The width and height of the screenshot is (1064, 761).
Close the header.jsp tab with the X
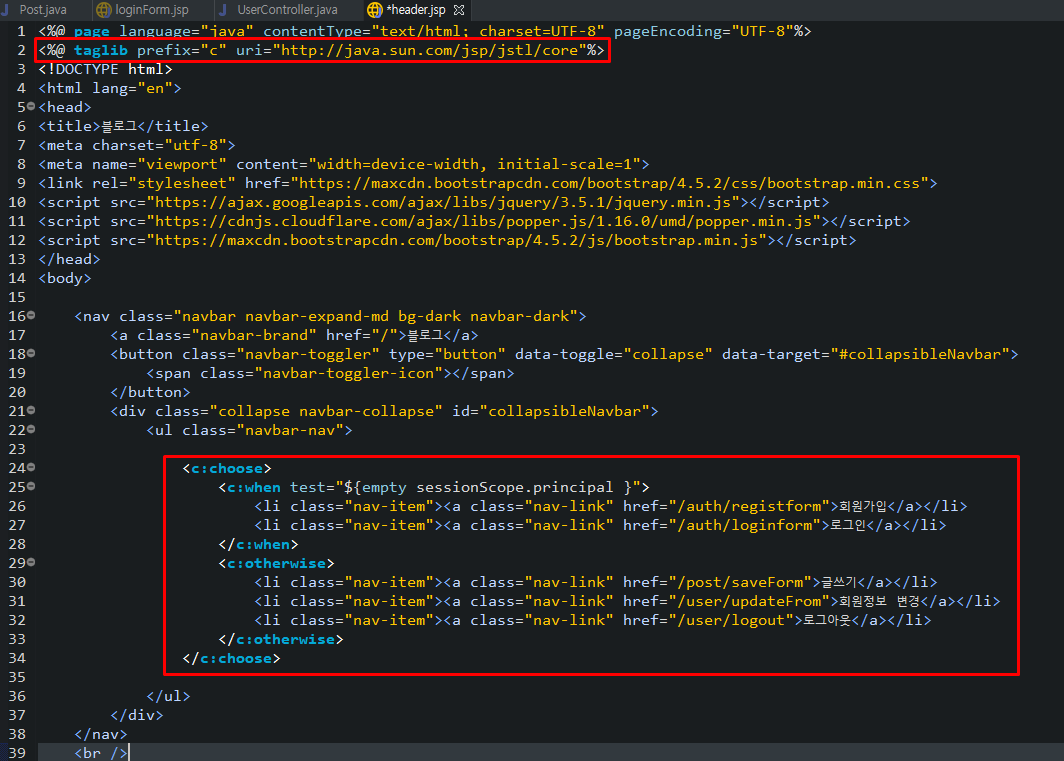[x=459, y=10]
